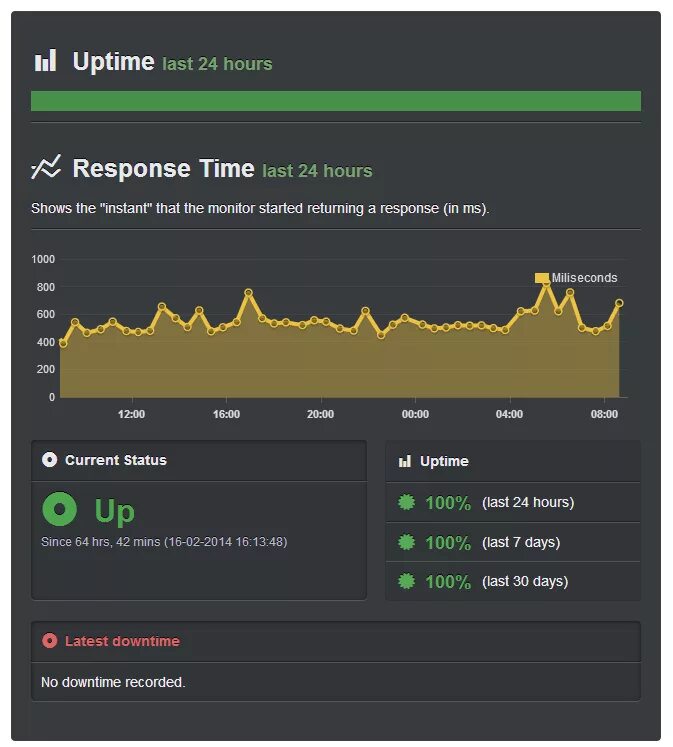
Task: Click the line graph icon beside Response Time
Action: click(46, 167)
